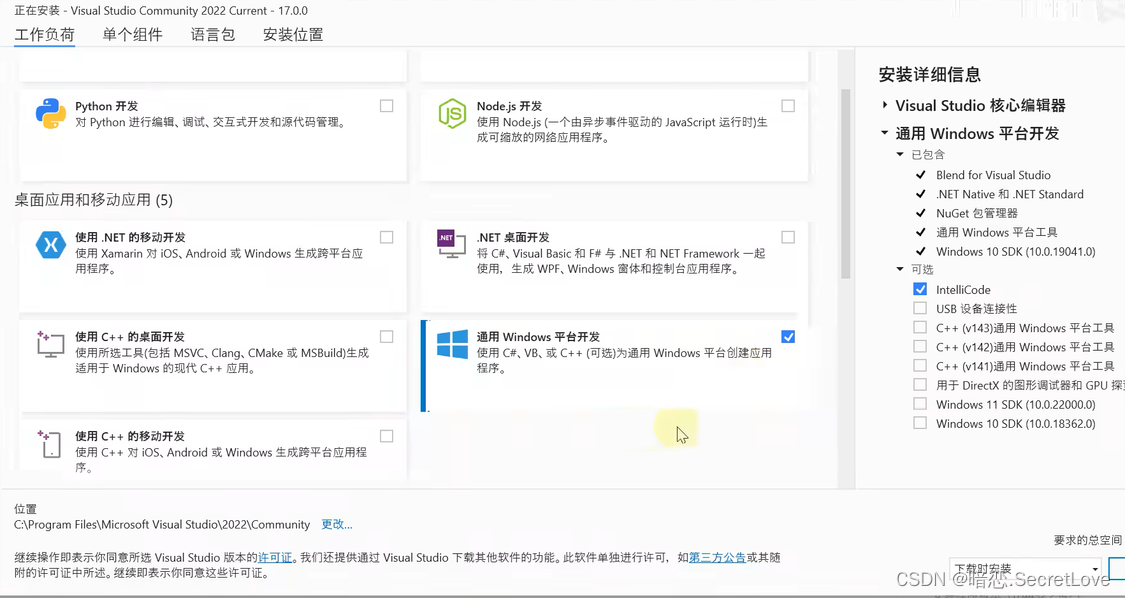
Task: Enable the Node.js 开发 workload checkbox
Action: (x=788, y=106)
